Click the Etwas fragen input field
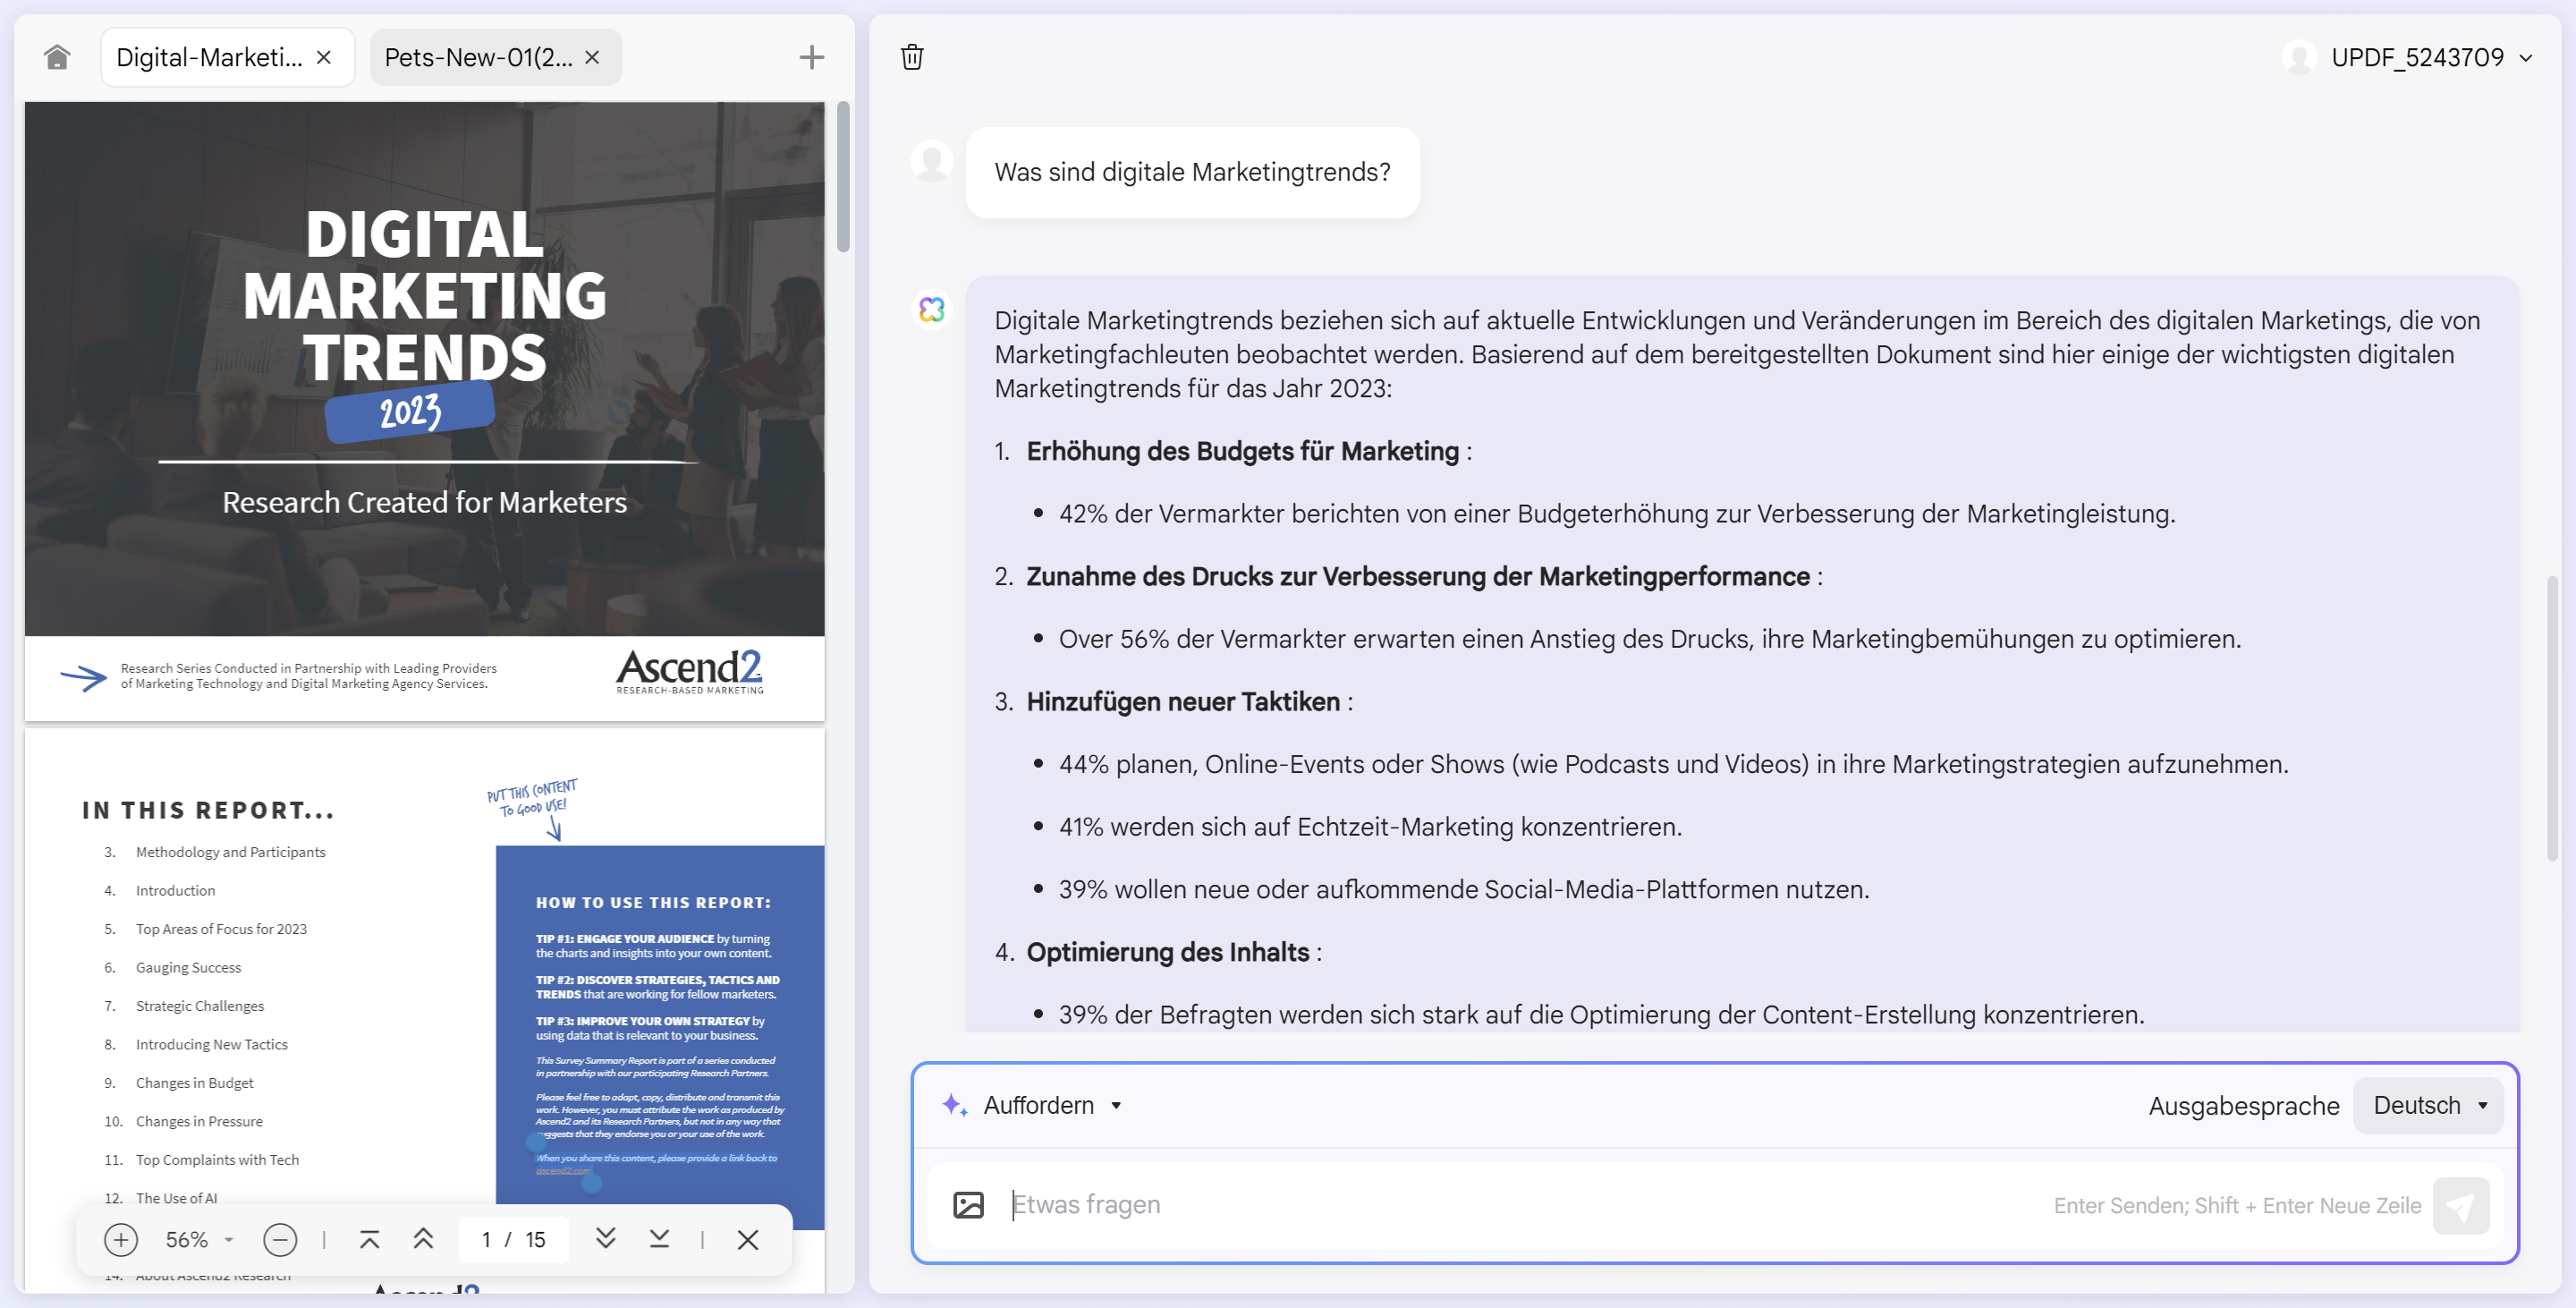The image size is (2576, 1308). [1500, 1205]
